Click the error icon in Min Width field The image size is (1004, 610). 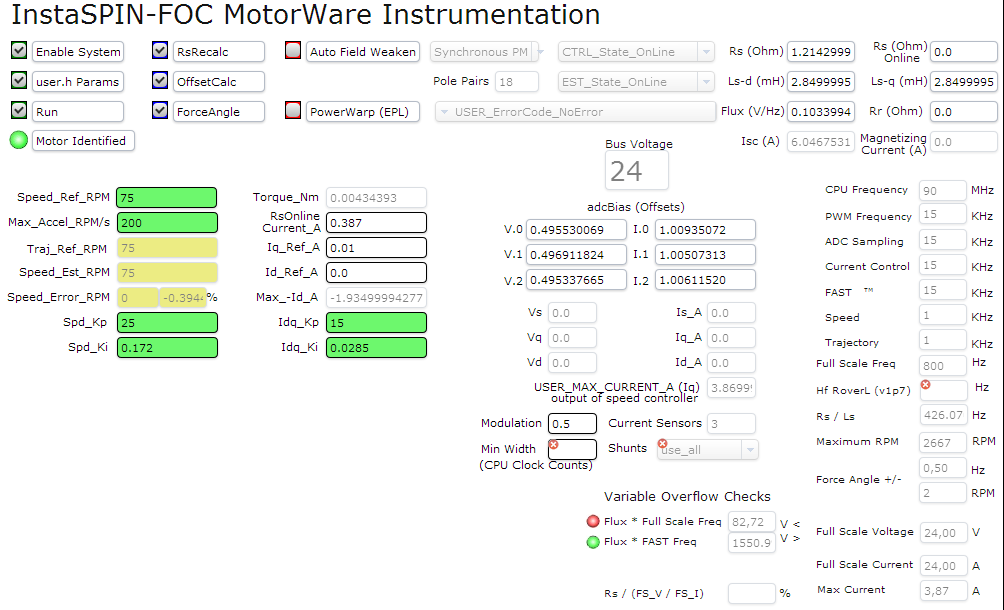click(x=554, y=445)
